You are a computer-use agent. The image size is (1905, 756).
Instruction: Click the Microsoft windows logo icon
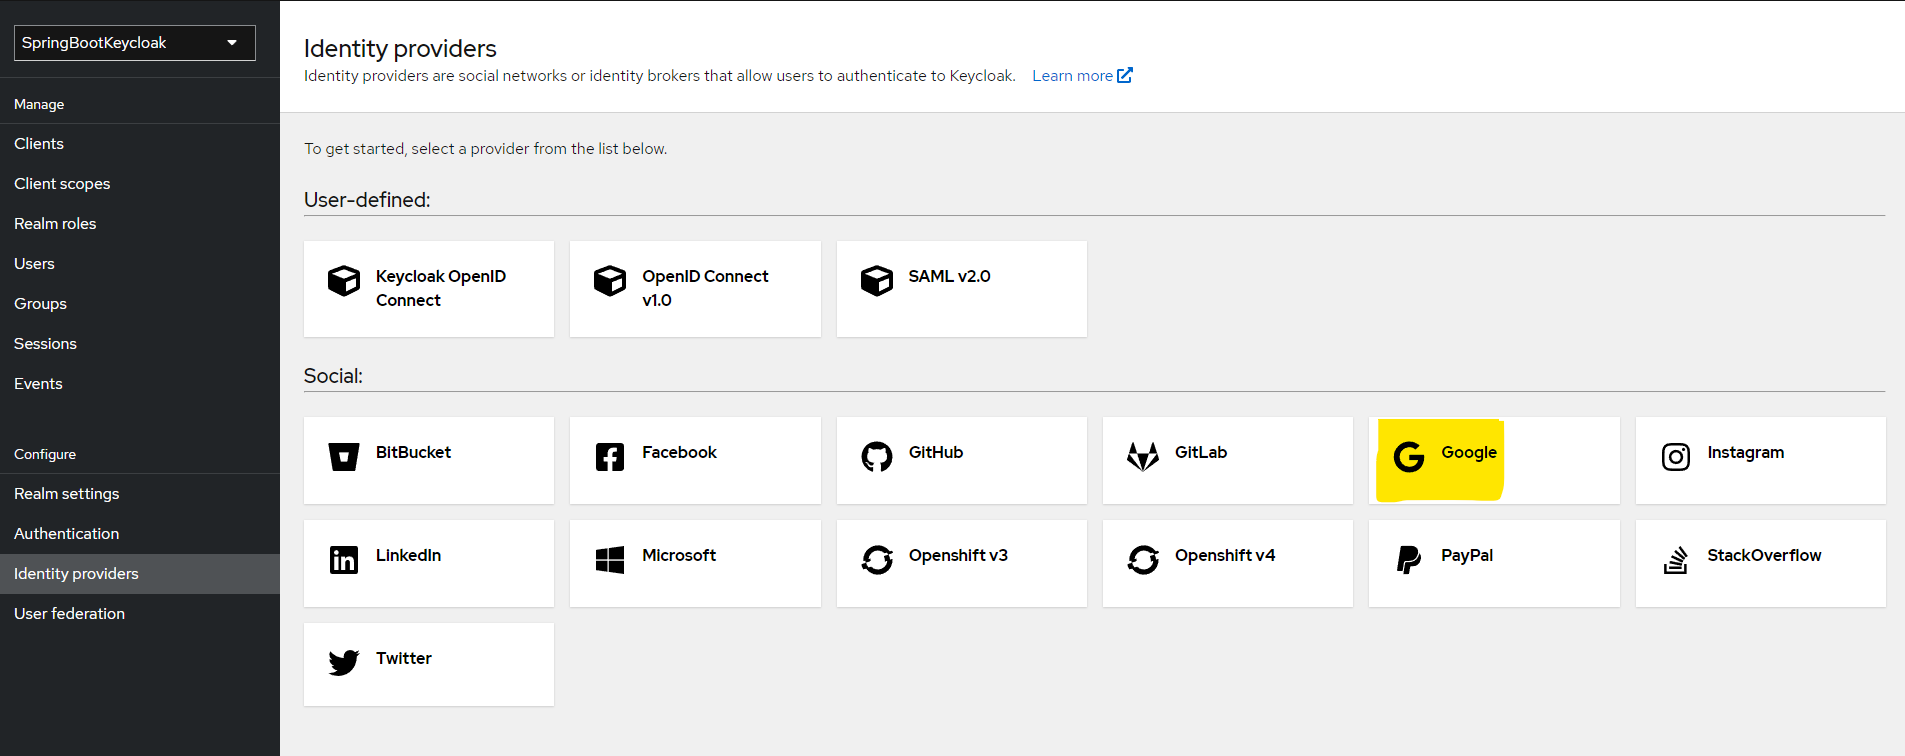[x=610, y=560]
